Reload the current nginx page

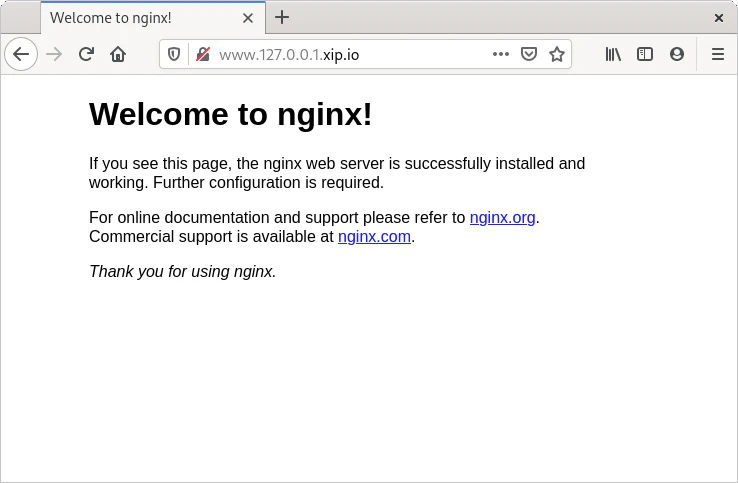pos(86,55)
